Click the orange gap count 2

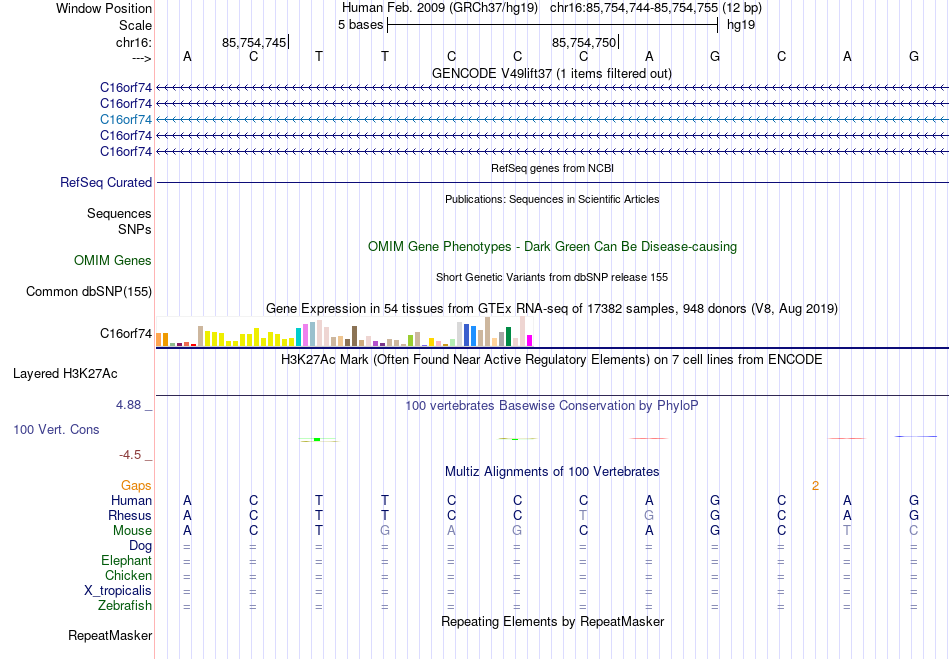(x=815, y=486)
